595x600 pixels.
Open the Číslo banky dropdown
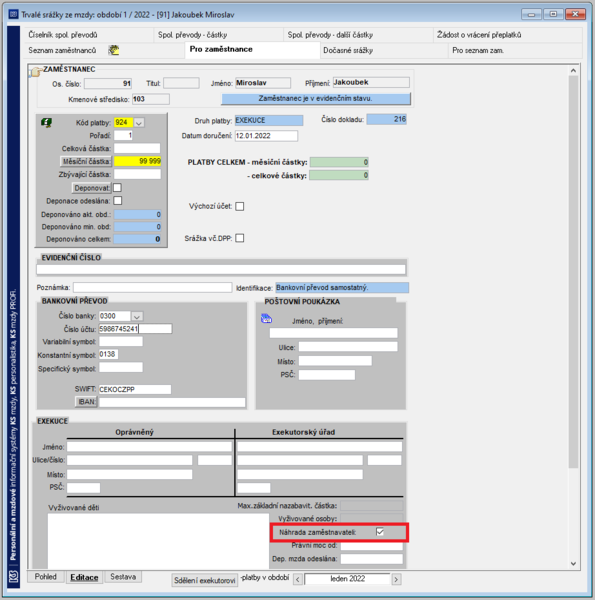tap(137, 316)
